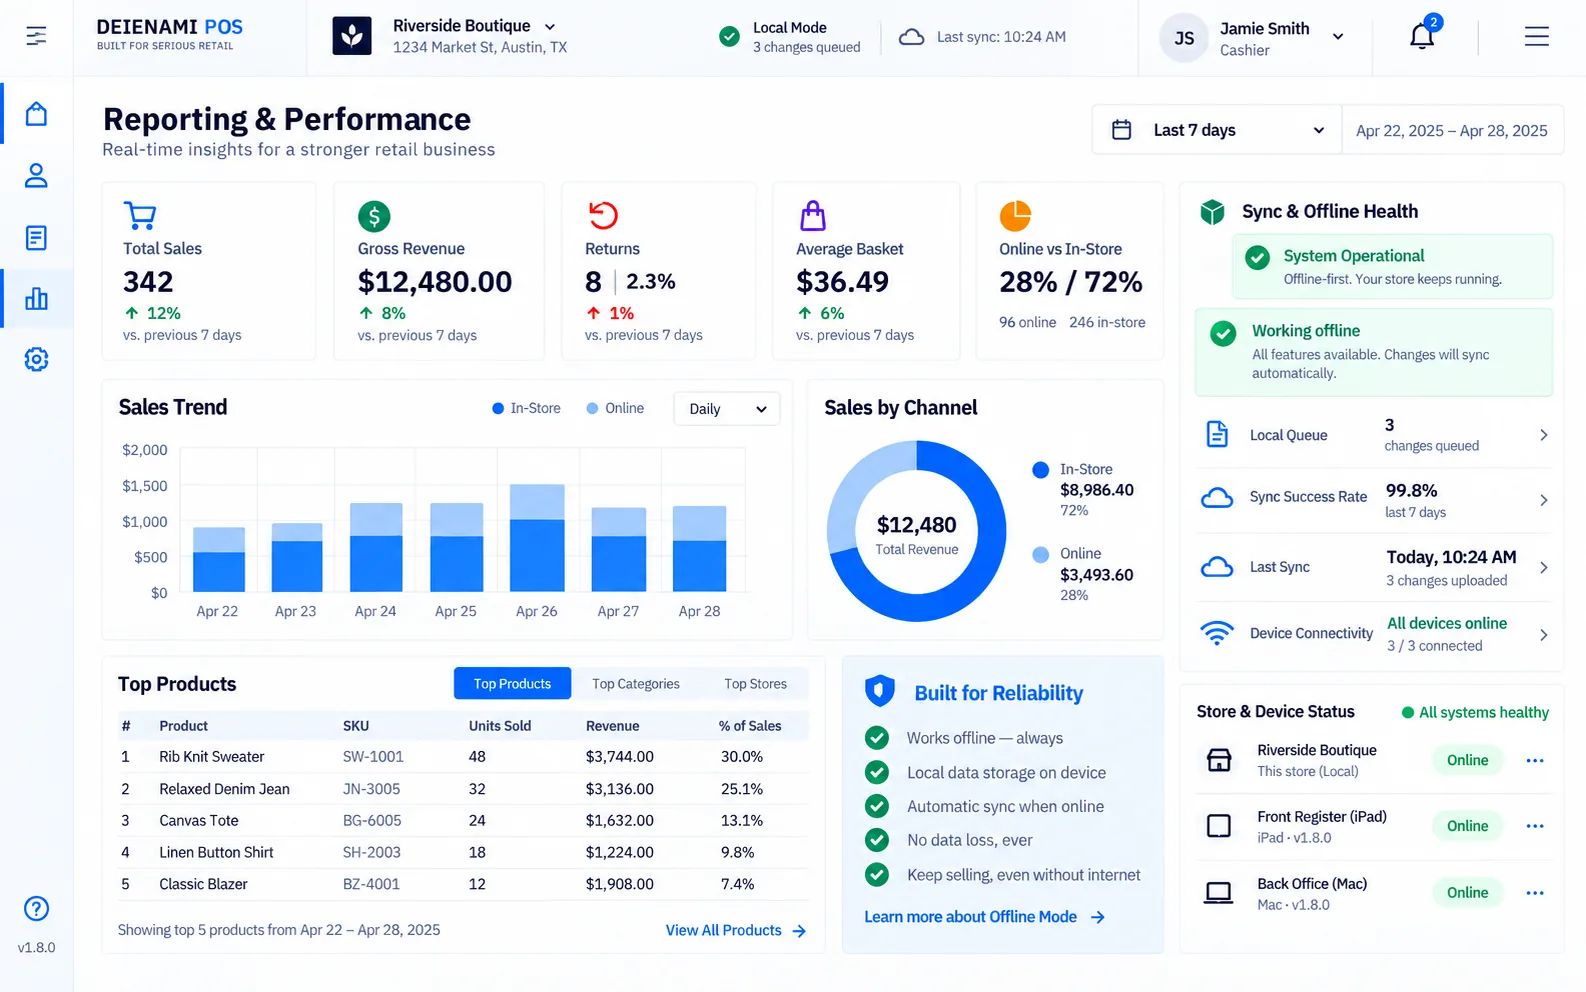Click the Apr 26 bar in Sales Trend
This screenshot has height=992, width=1586.
[537, 538]
